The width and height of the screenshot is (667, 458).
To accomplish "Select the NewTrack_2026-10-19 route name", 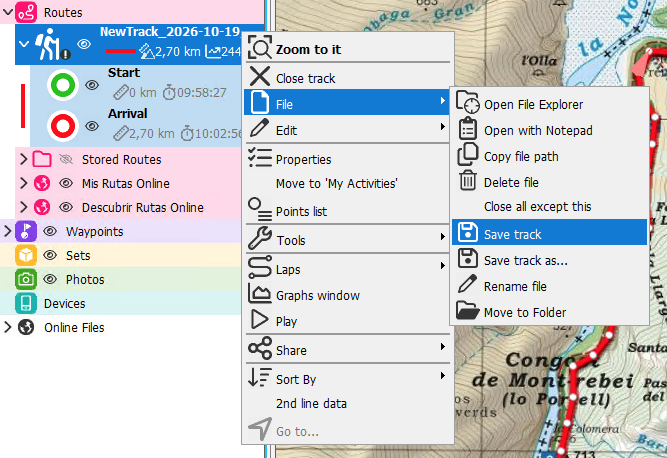I will (170, 32).
